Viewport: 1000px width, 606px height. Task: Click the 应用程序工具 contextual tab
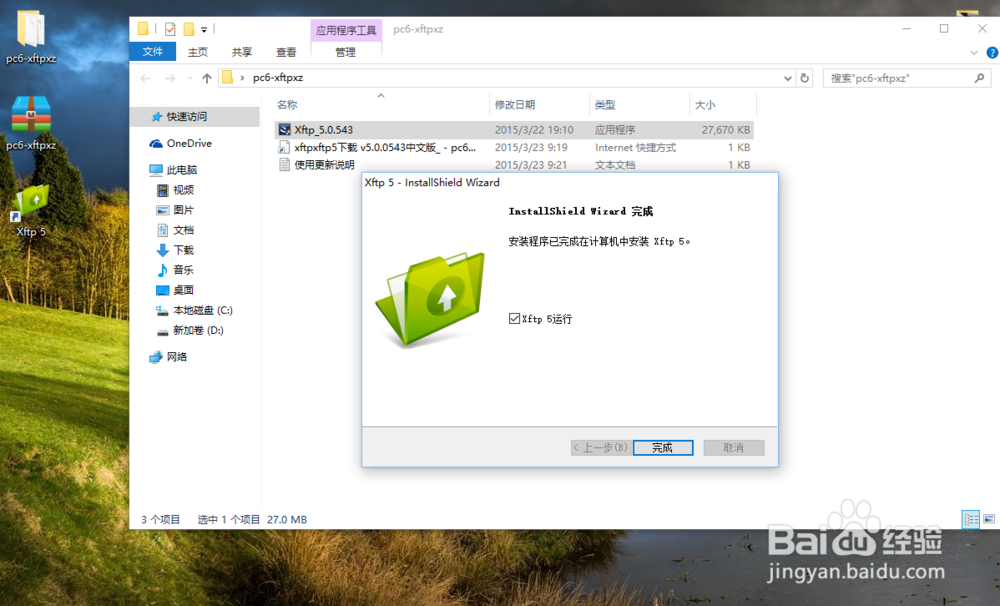tap(346, 30)
